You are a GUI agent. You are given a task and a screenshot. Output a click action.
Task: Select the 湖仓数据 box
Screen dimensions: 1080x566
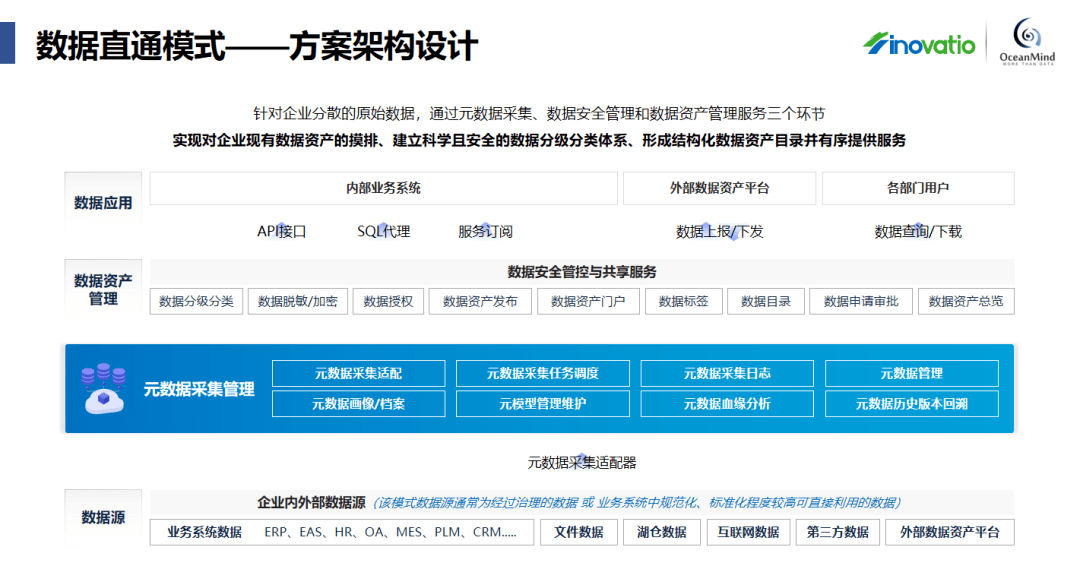(662, 532)
